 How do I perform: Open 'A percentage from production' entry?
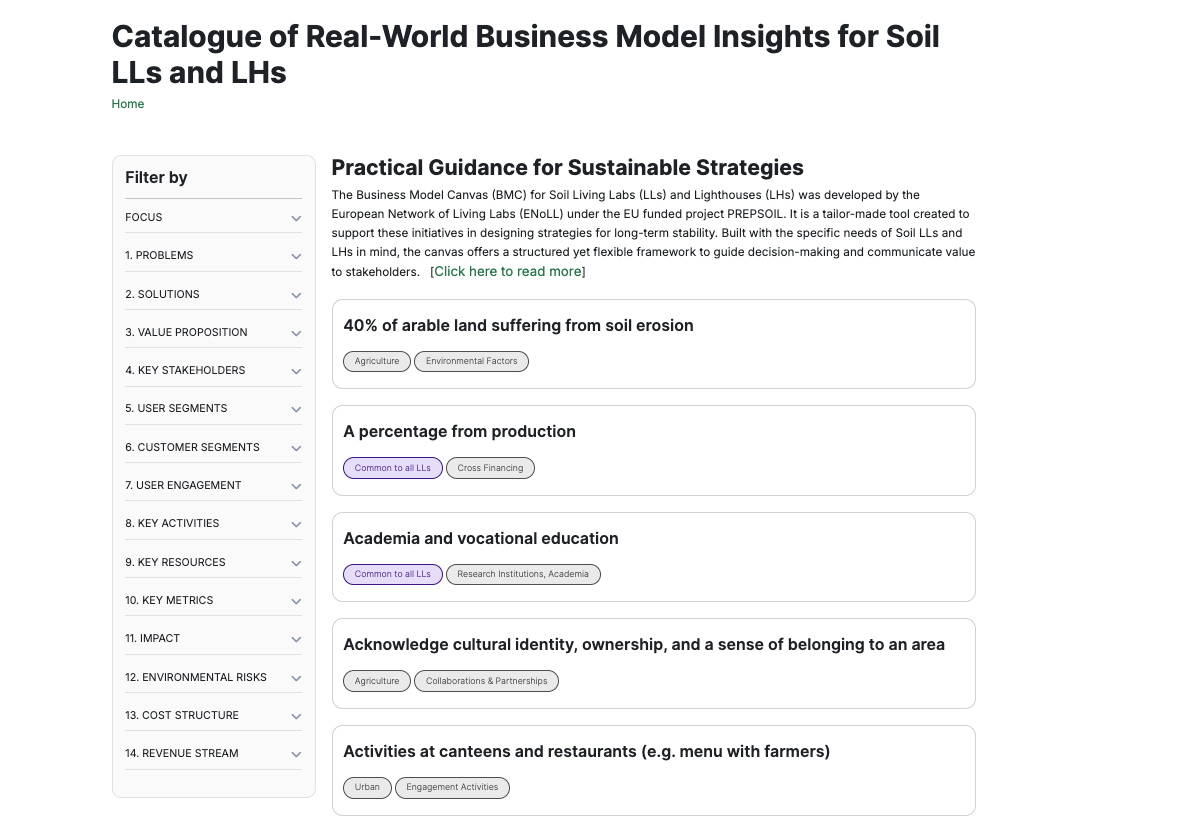tap(459, 432)
